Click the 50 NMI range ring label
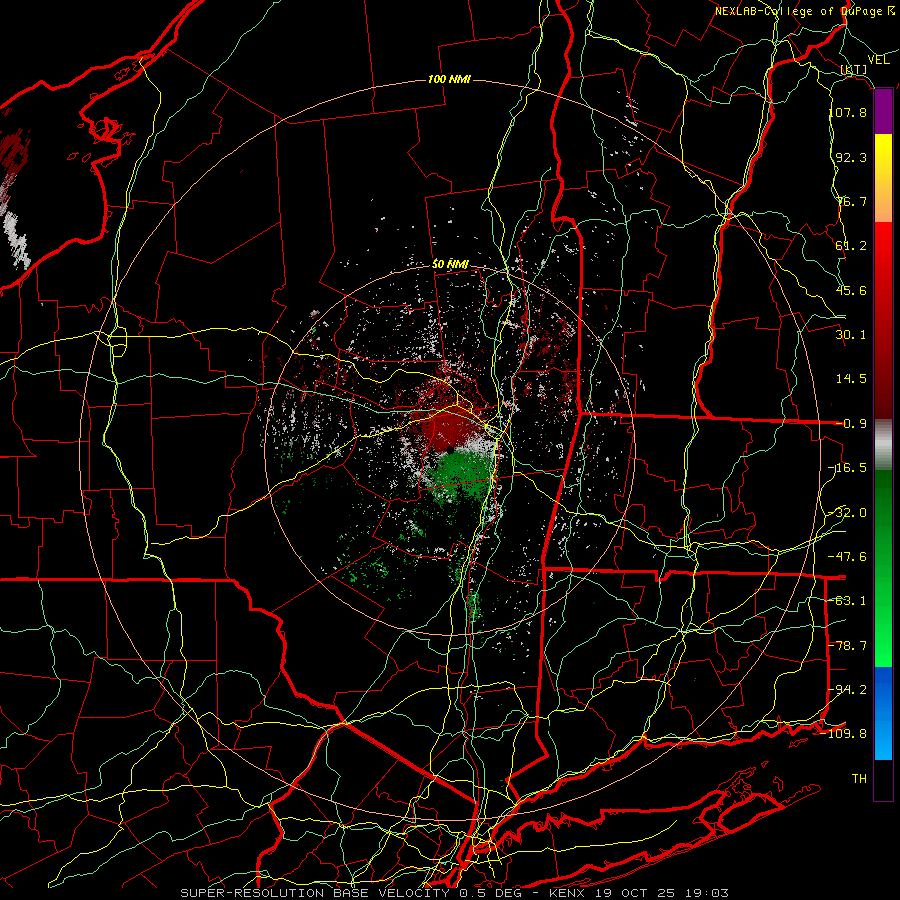 pyautogui.click(x=451, y=265)
